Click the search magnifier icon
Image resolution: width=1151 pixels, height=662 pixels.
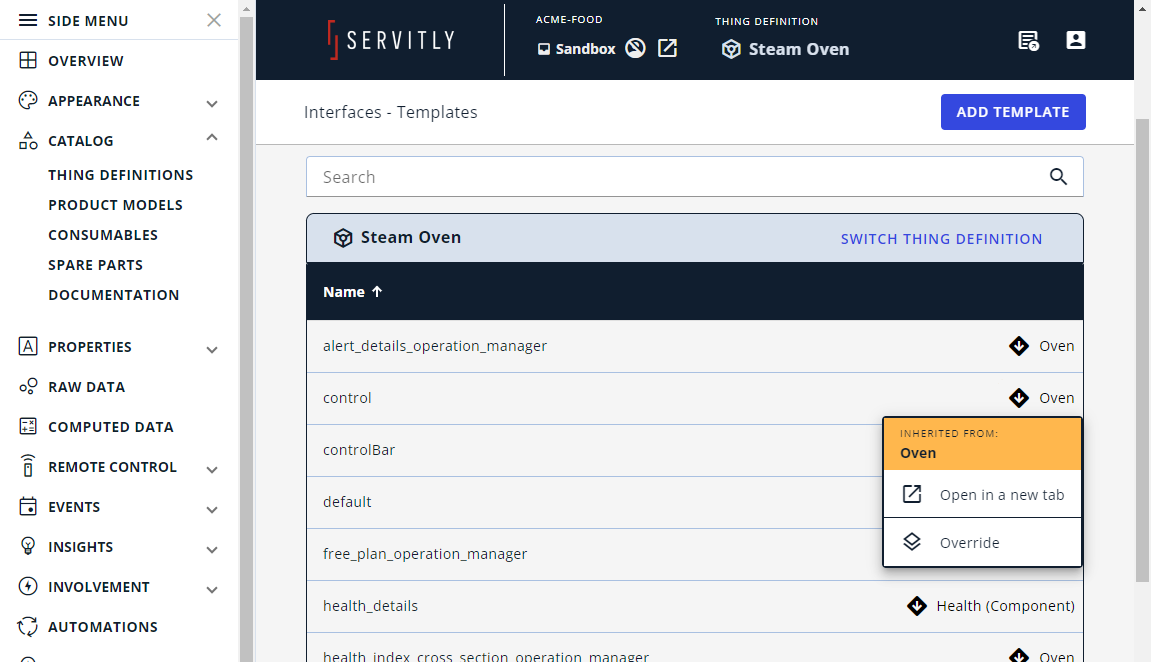click(1058, 177)
